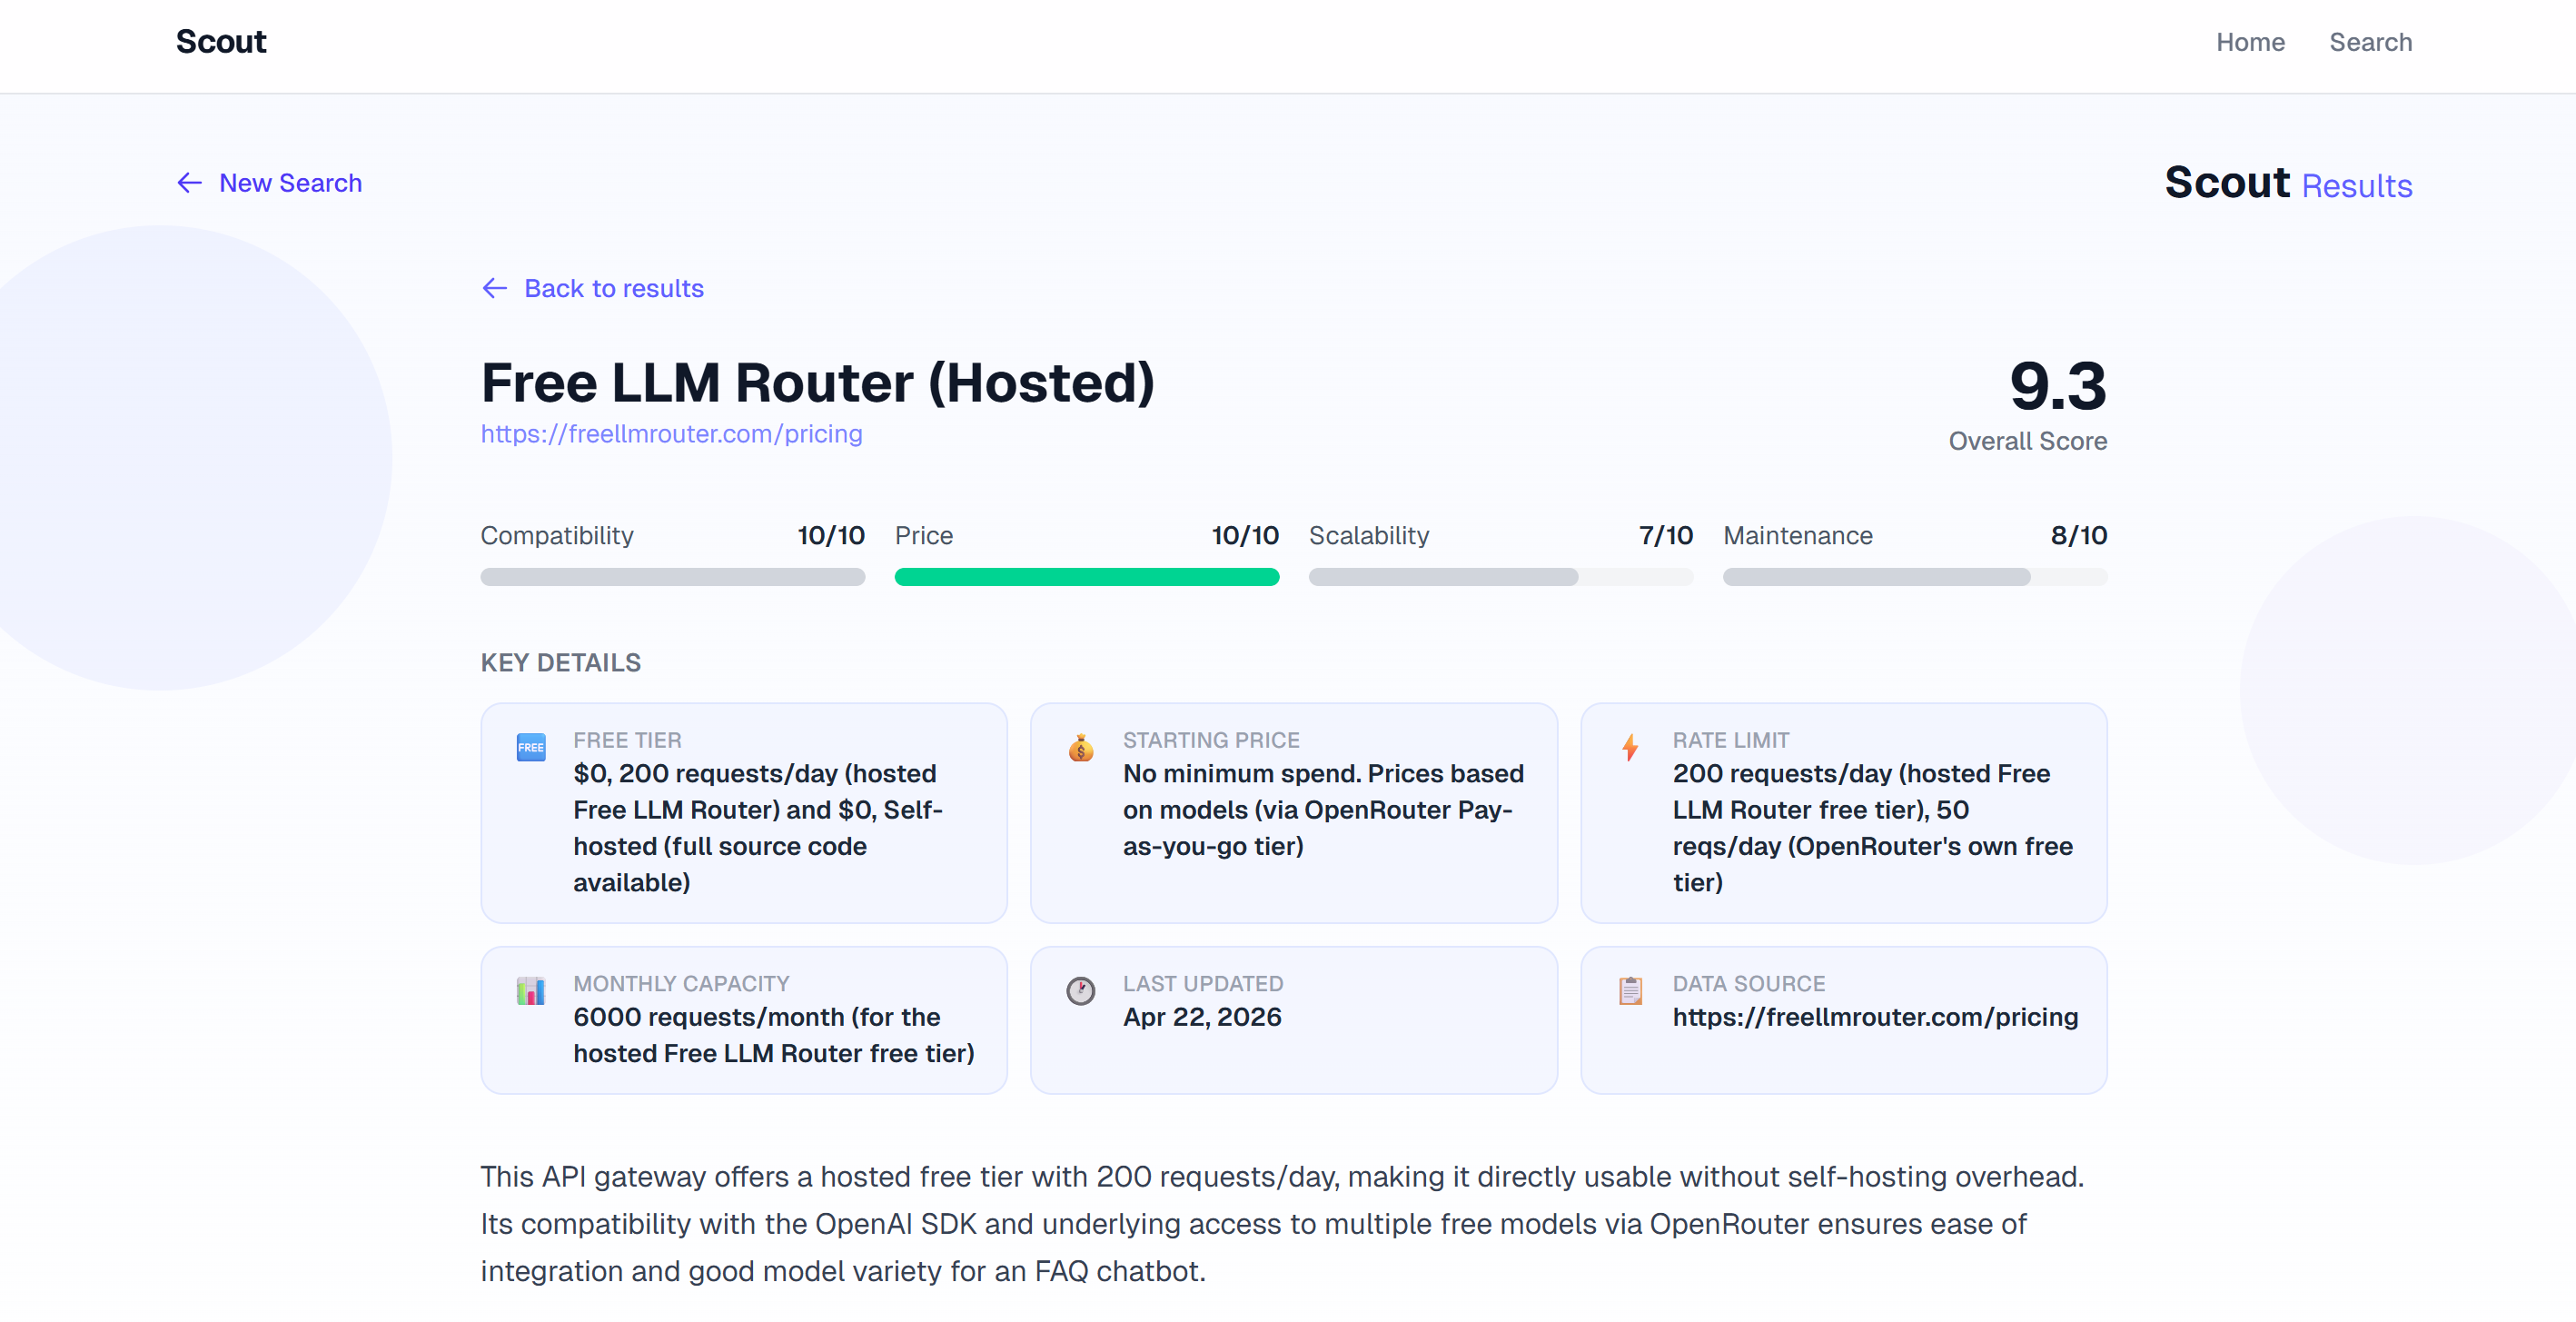Click the green Price score bar
2576x1322 pixels.
(1086, 577)
